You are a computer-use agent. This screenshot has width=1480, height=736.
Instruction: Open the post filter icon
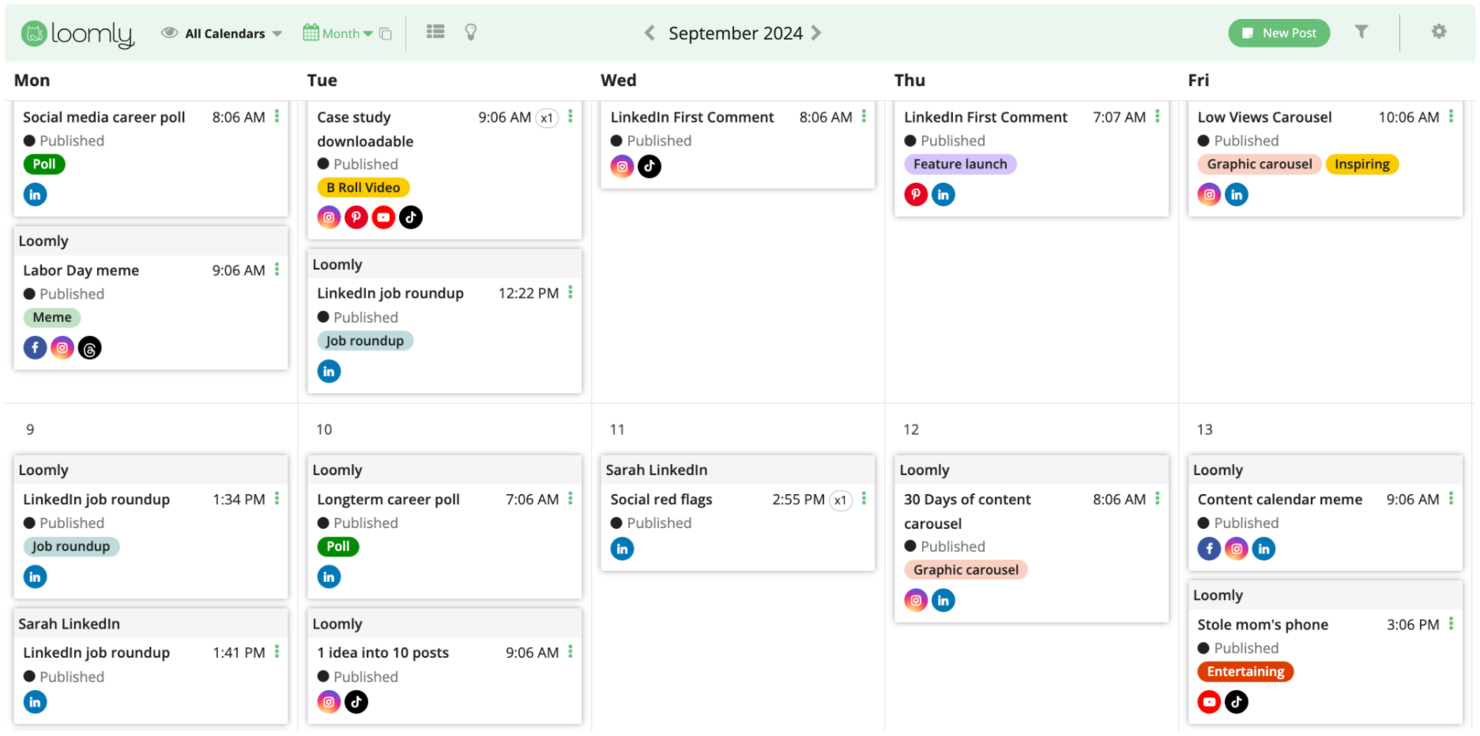click(1362, 31)
